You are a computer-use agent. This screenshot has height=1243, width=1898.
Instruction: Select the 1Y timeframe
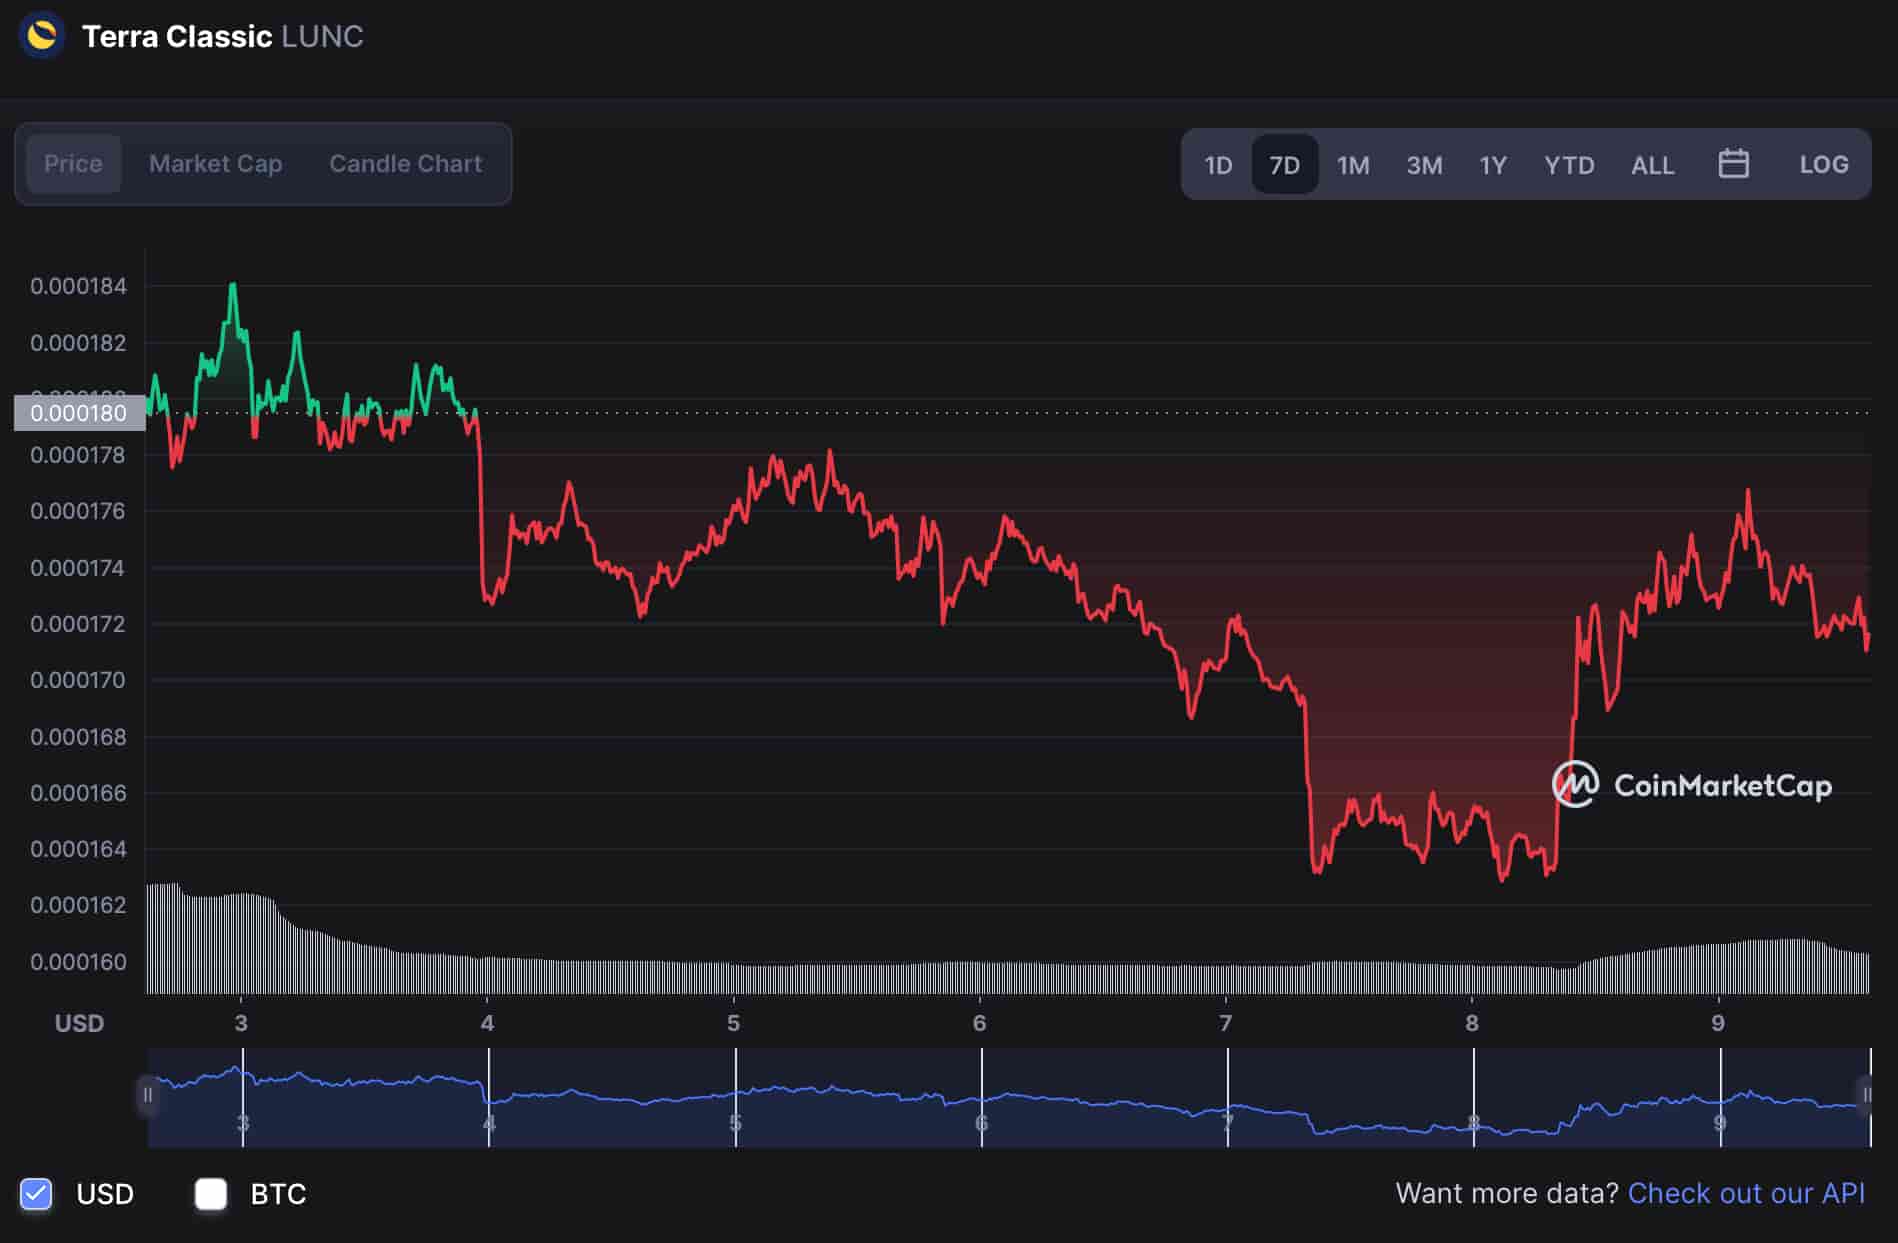click(1492, 164)
